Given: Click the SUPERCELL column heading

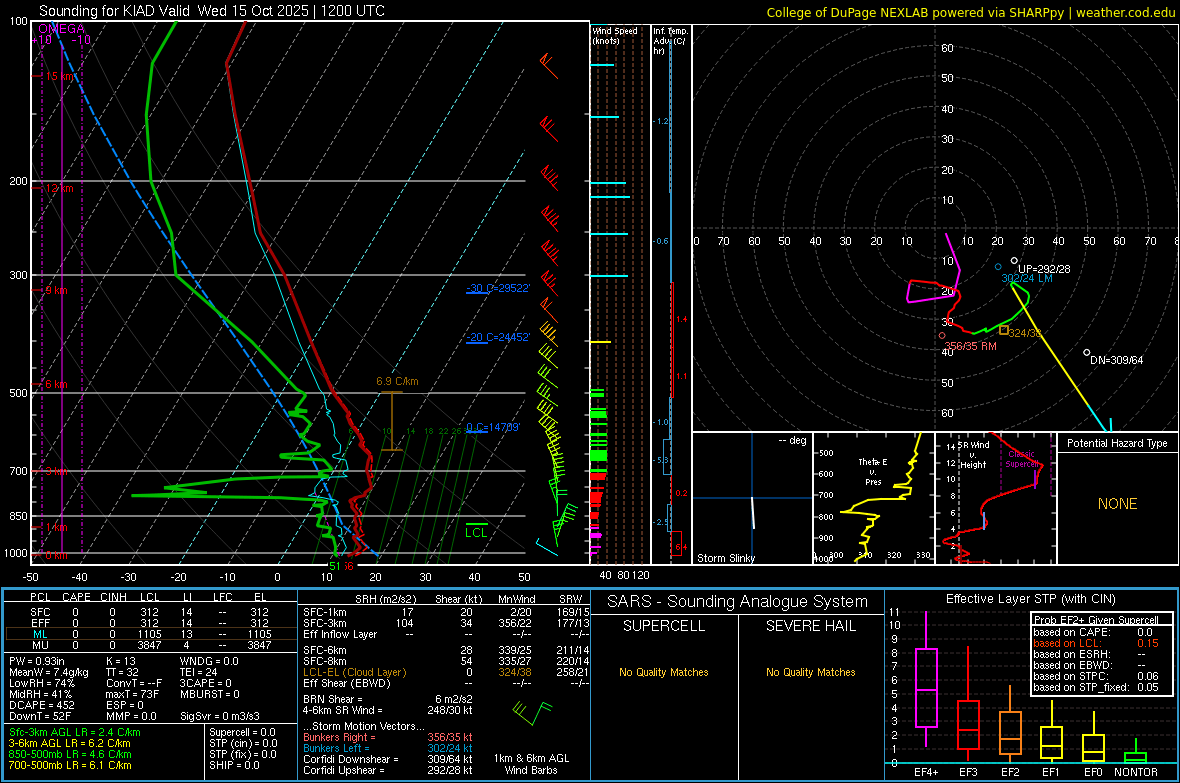Looking at the screenshot, I should [x=664, y=626].
